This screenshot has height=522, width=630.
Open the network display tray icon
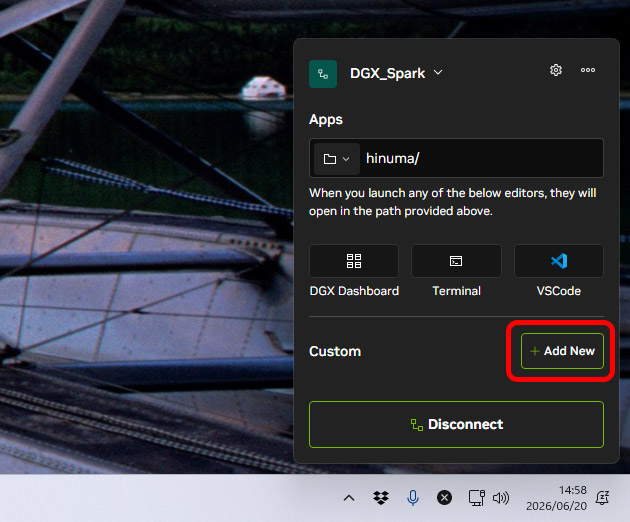click(477, 498)
